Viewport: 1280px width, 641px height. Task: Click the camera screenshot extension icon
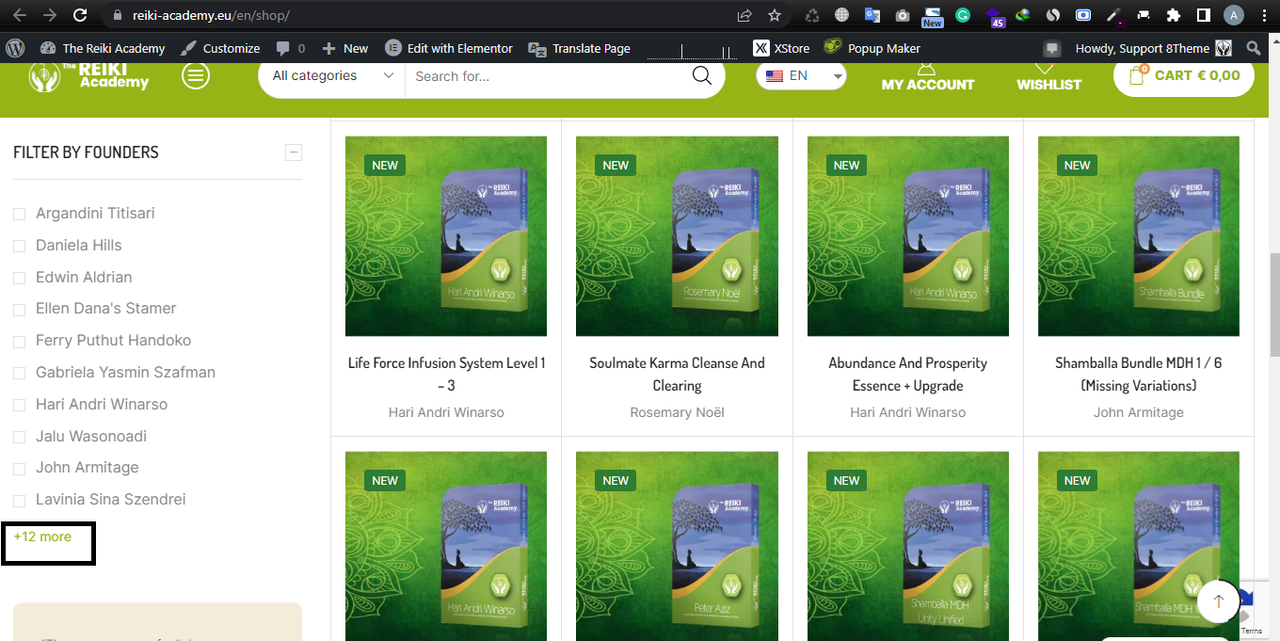[x=902, y=16]
